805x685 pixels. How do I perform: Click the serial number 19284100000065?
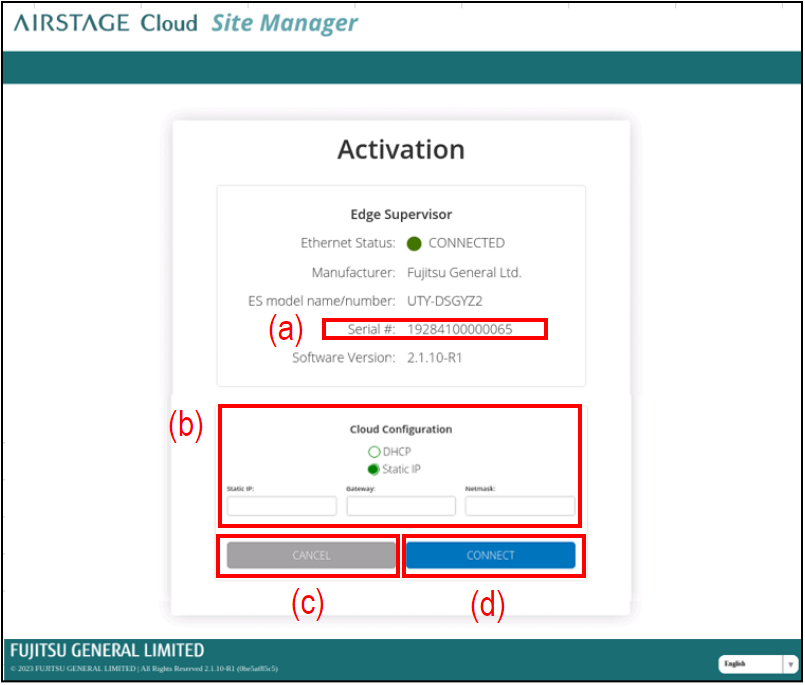tap(459, 329)
